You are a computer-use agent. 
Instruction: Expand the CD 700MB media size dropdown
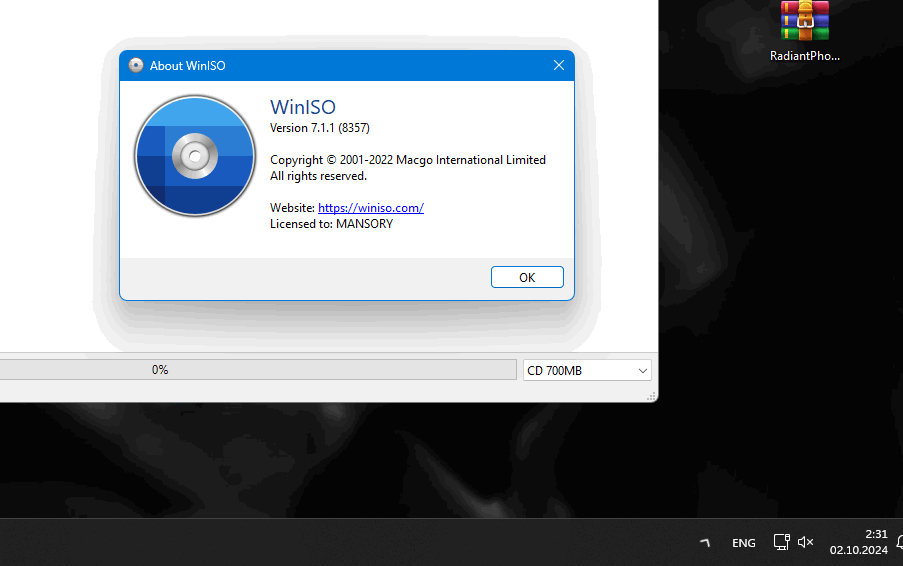tap(587, 370)
